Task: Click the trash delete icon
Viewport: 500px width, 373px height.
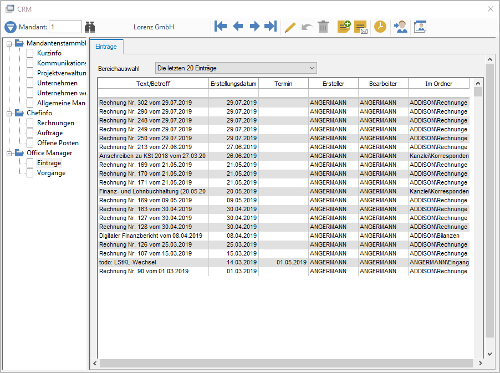Action: pyautogui.click(x=323, y=27)
